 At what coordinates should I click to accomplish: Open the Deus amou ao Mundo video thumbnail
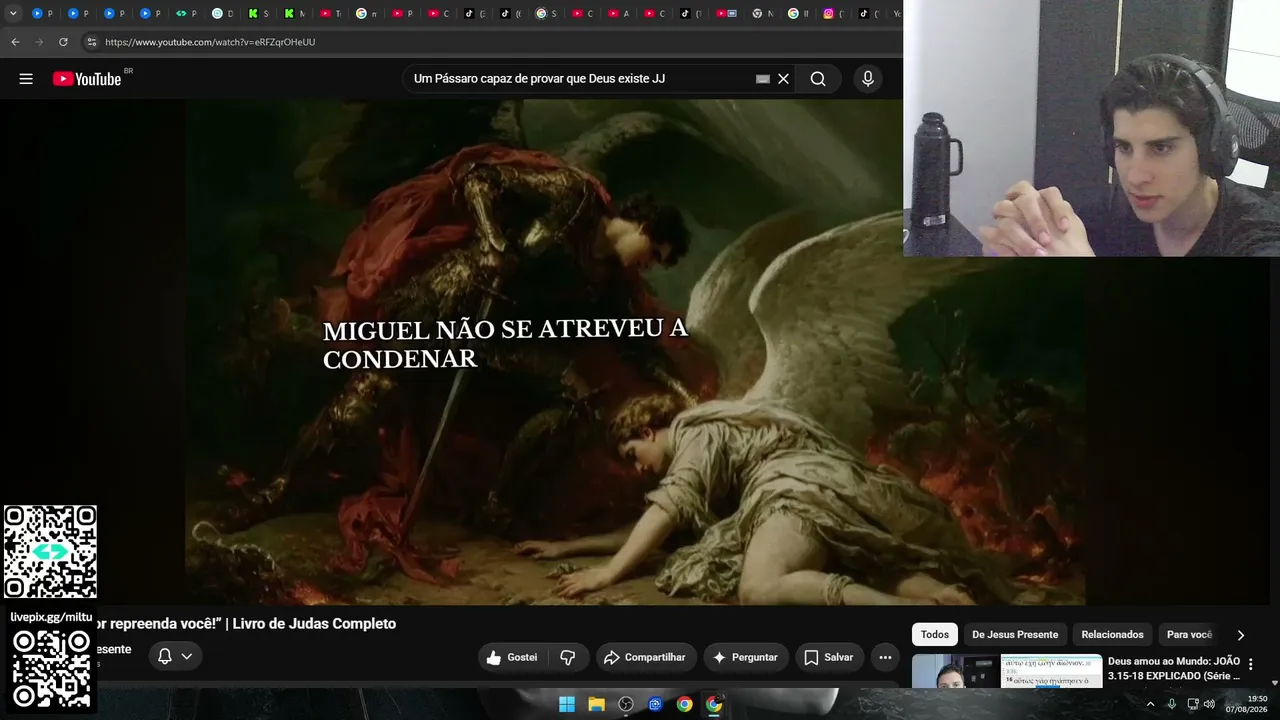point(1007,671)
